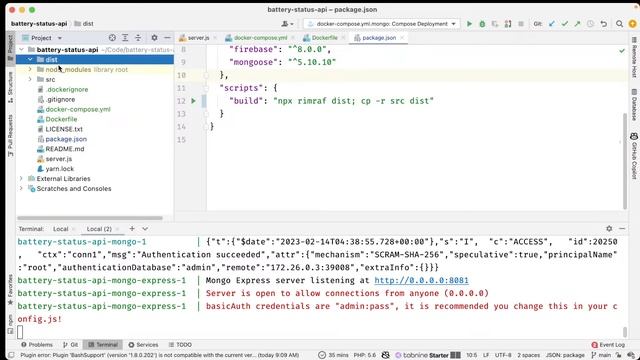Open the Structure tool window

pyautogui.click(x=10, y=87)
